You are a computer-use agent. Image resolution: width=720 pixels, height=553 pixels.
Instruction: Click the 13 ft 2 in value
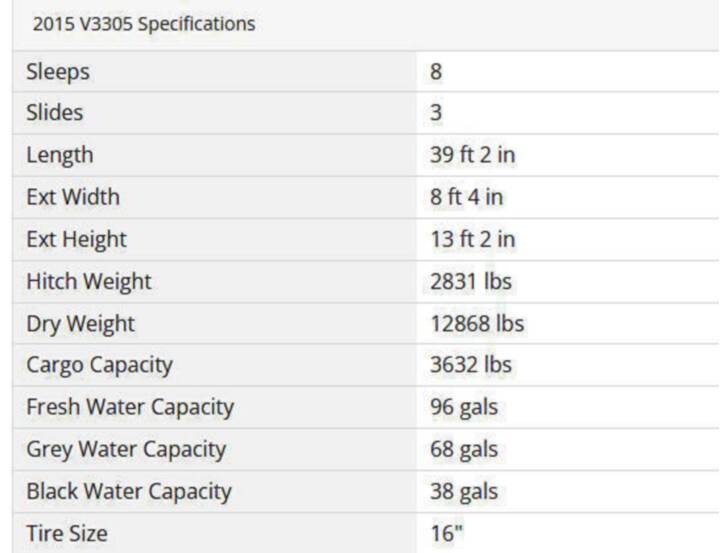[x=472, y=239]
